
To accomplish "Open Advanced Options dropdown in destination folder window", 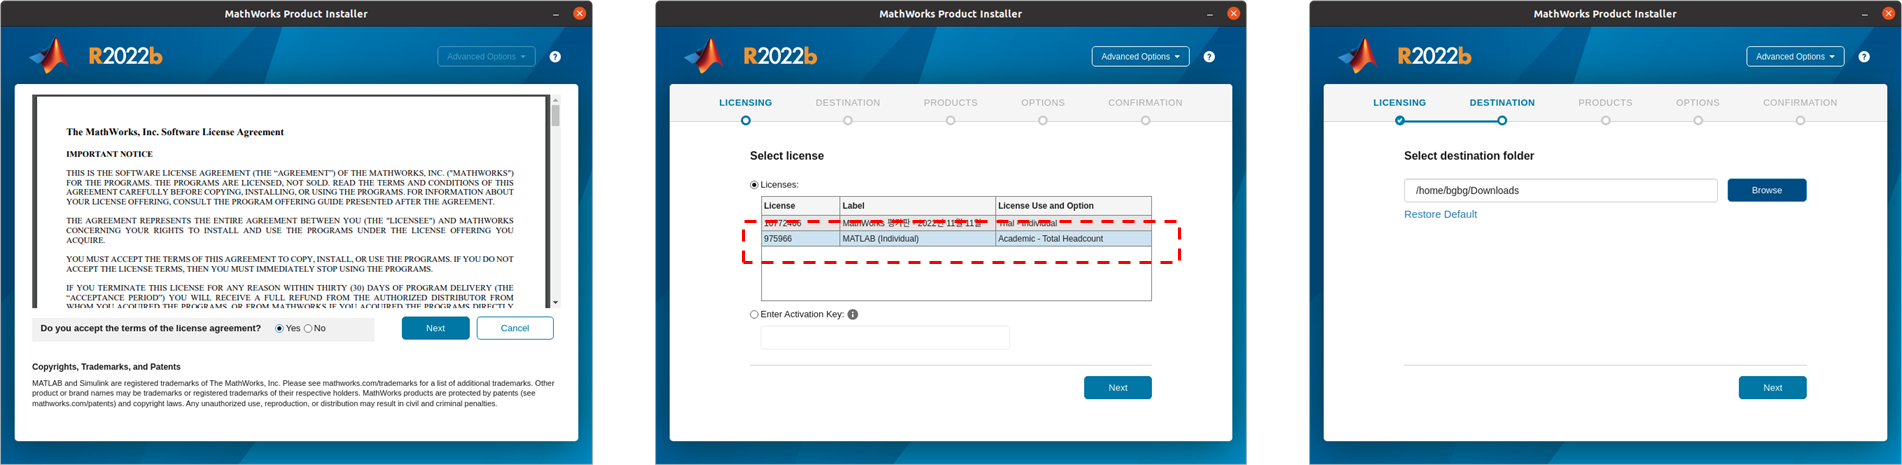I will pyautogui.click(x=1795, y=57).
